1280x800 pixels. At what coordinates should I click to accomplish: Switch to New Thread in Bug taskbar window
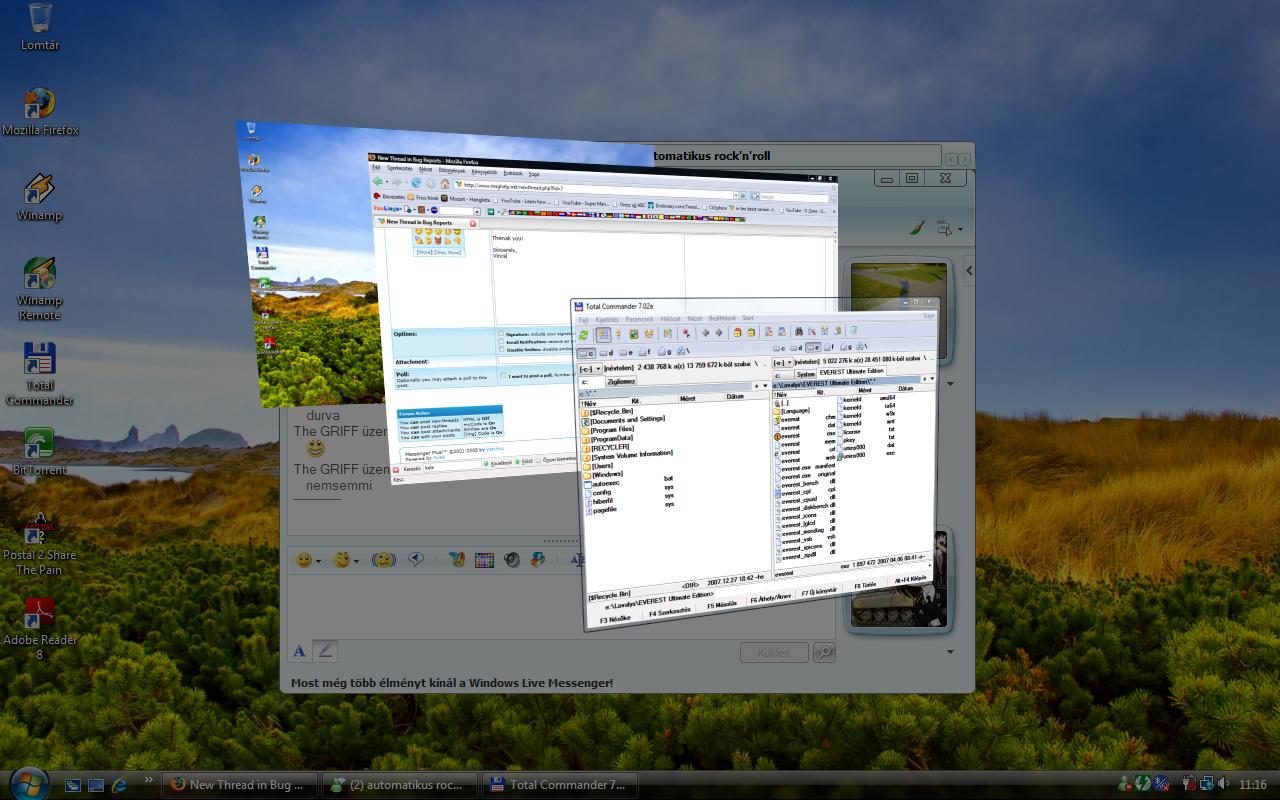coord(241,785)
